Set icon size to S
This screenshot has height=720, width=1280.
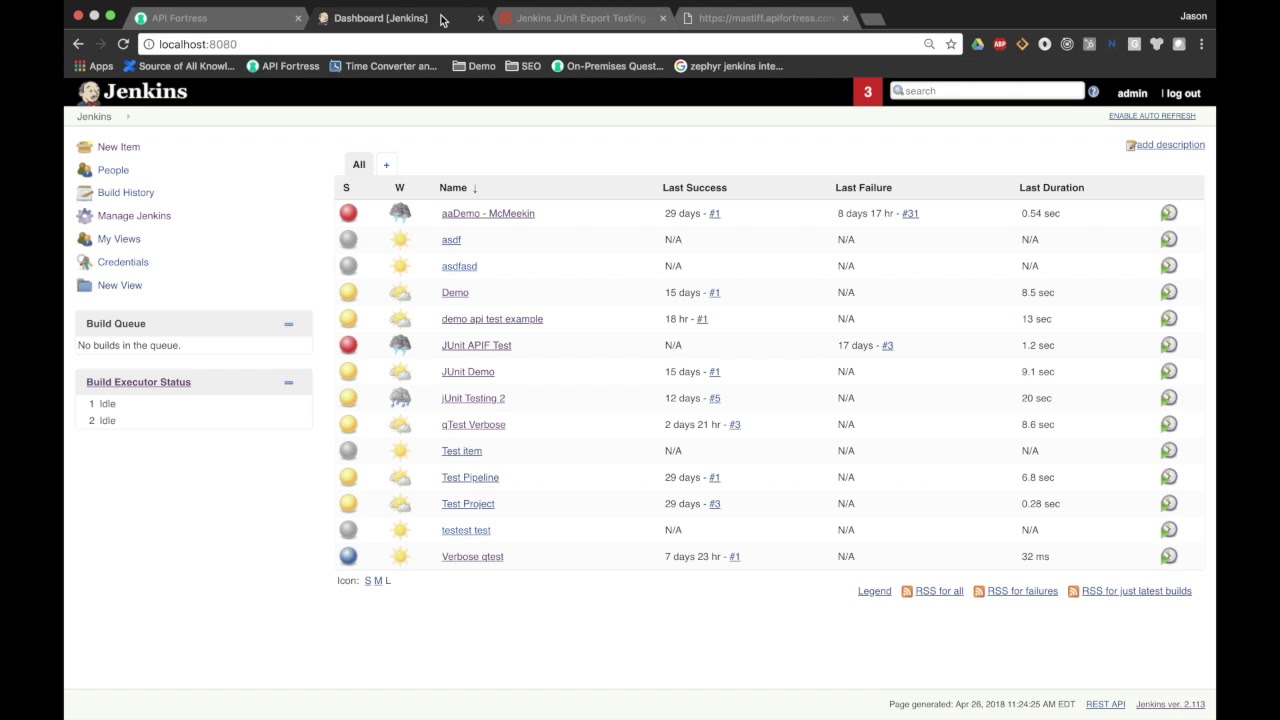(368, 581)
